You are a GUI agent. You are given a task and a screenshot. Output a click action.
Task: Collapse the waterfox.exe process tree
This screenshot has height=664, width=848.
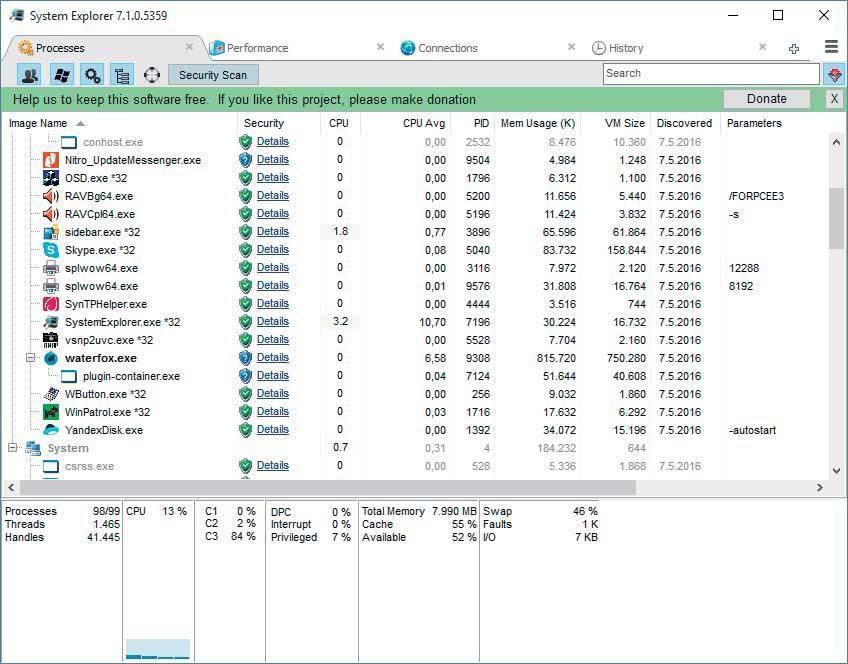(x=31, y=358)
